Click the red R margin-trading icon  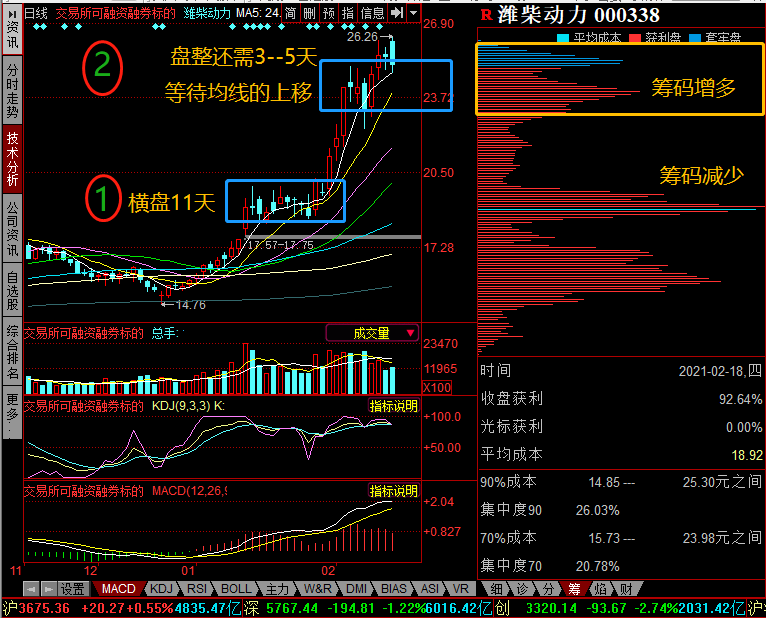(x=486, y=15)
